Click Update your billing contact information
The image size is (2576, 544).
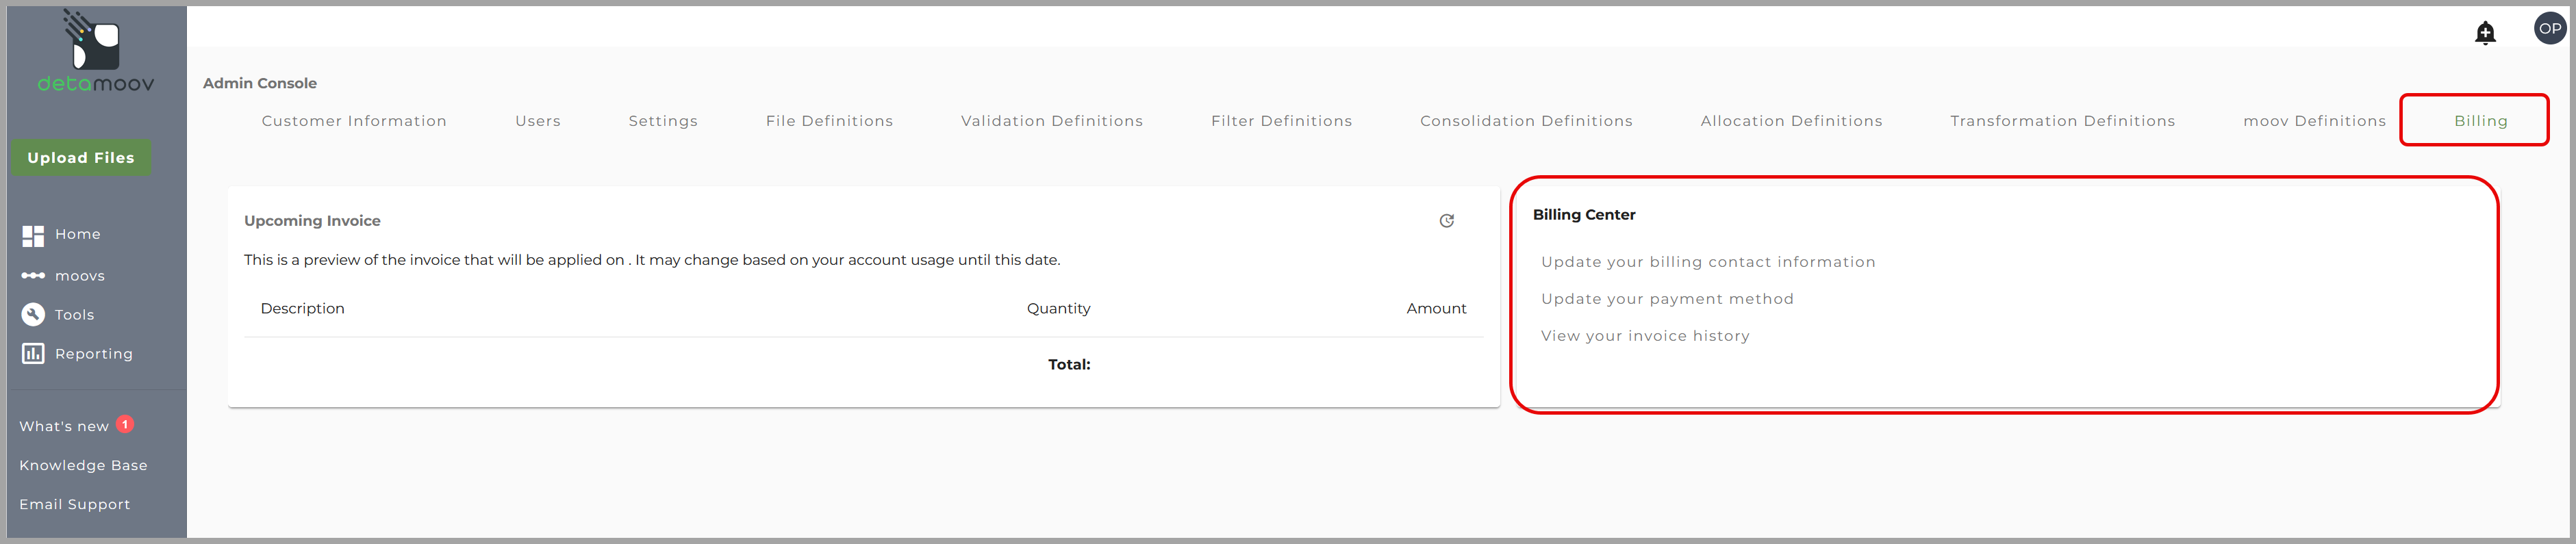tap(1708, 262)
